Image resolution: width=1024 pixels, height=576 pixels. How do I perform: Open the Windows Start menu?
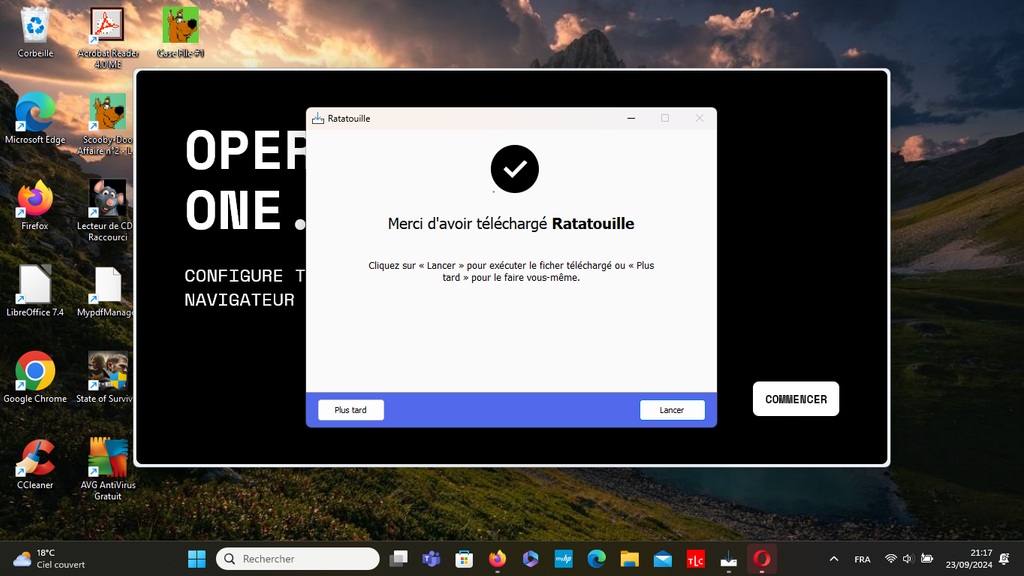coord(197,559)
